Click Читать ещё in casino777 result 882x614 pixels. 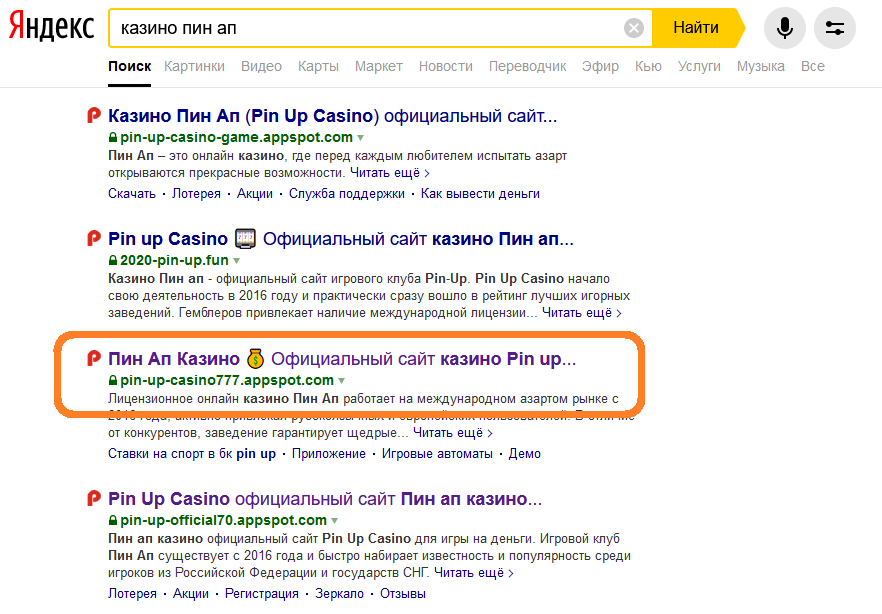[453, 433]
